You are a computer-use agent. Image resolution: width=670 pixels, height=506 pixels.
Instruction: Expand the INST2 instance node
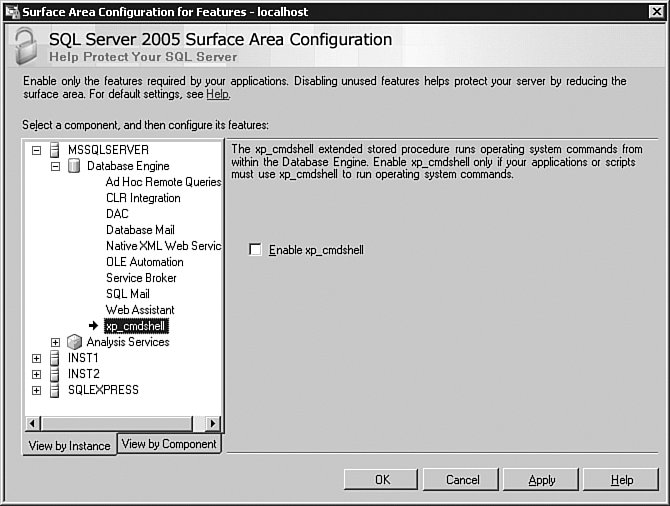(37, 374)
